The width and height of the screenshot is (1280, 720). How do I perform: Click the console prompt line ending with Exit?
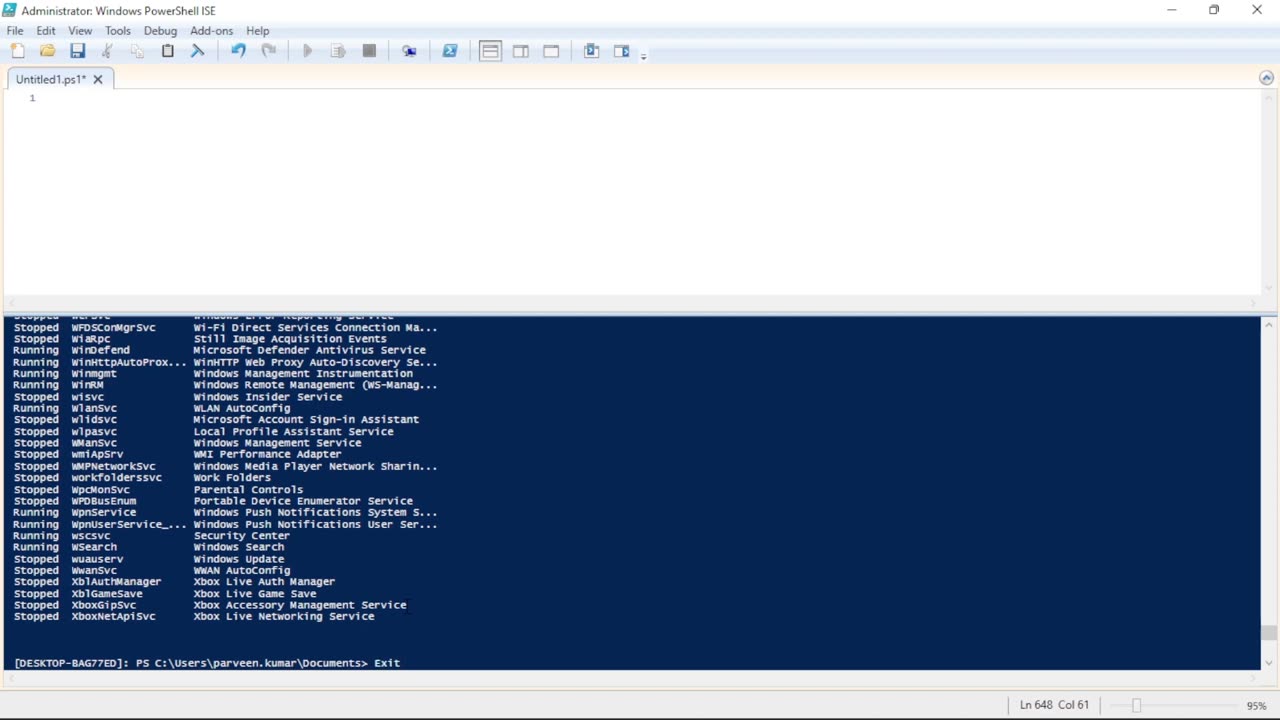point(207,663)
